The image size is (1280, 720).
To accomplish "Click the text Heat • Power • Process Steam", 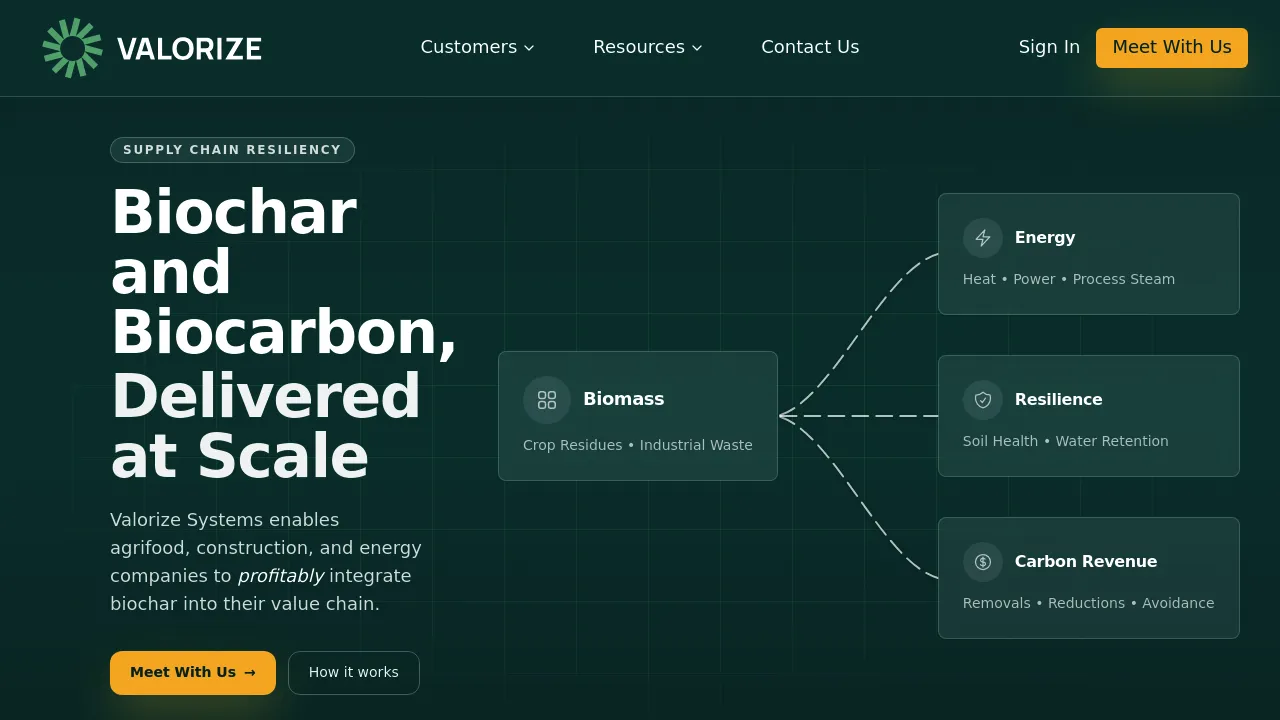I will point(1069,279).
